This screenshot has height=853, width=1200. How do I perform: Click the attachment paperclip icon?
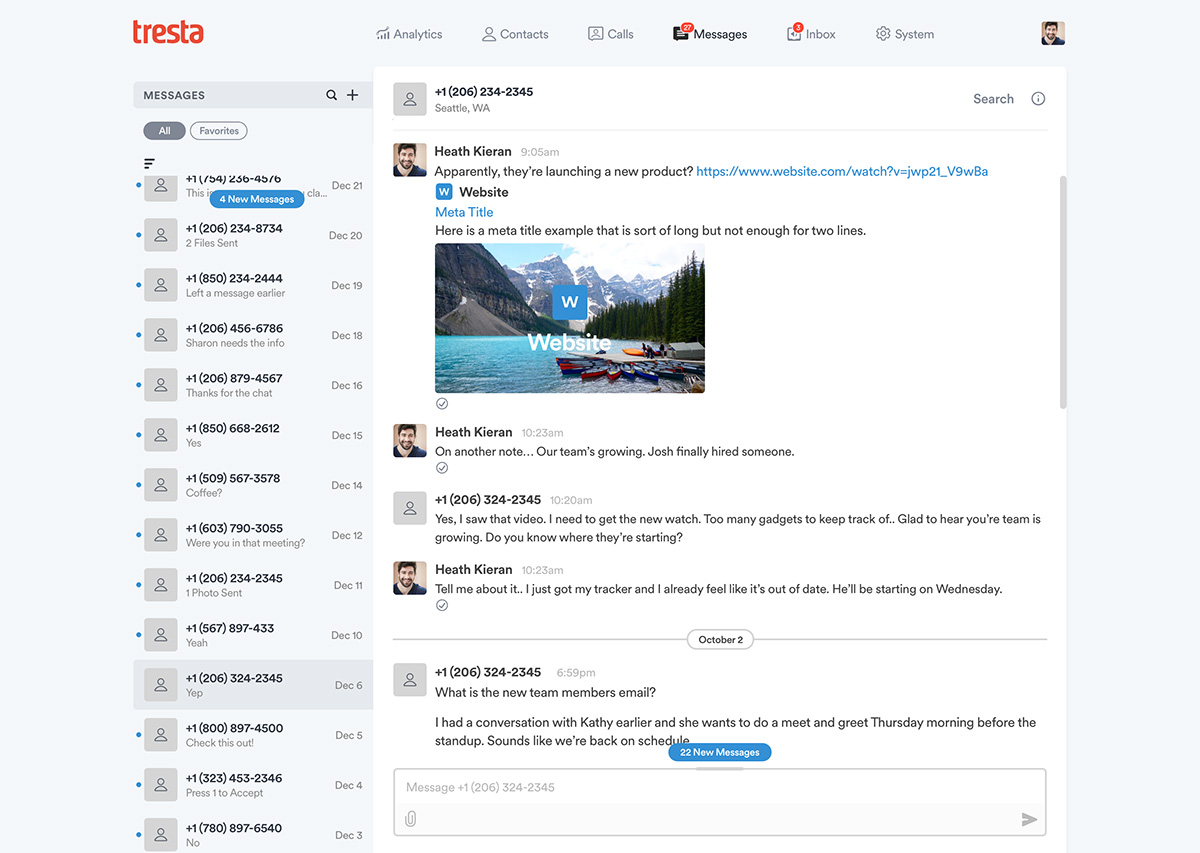pyautogui.click(x=410, y=819)
